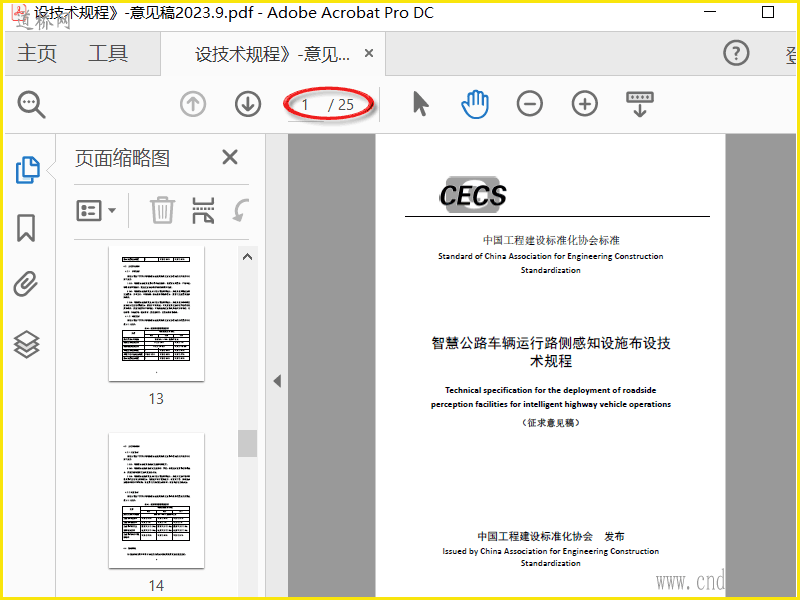Click the '/ 25' total page count
Screen dimensions: 800x600
coord(341,105)
